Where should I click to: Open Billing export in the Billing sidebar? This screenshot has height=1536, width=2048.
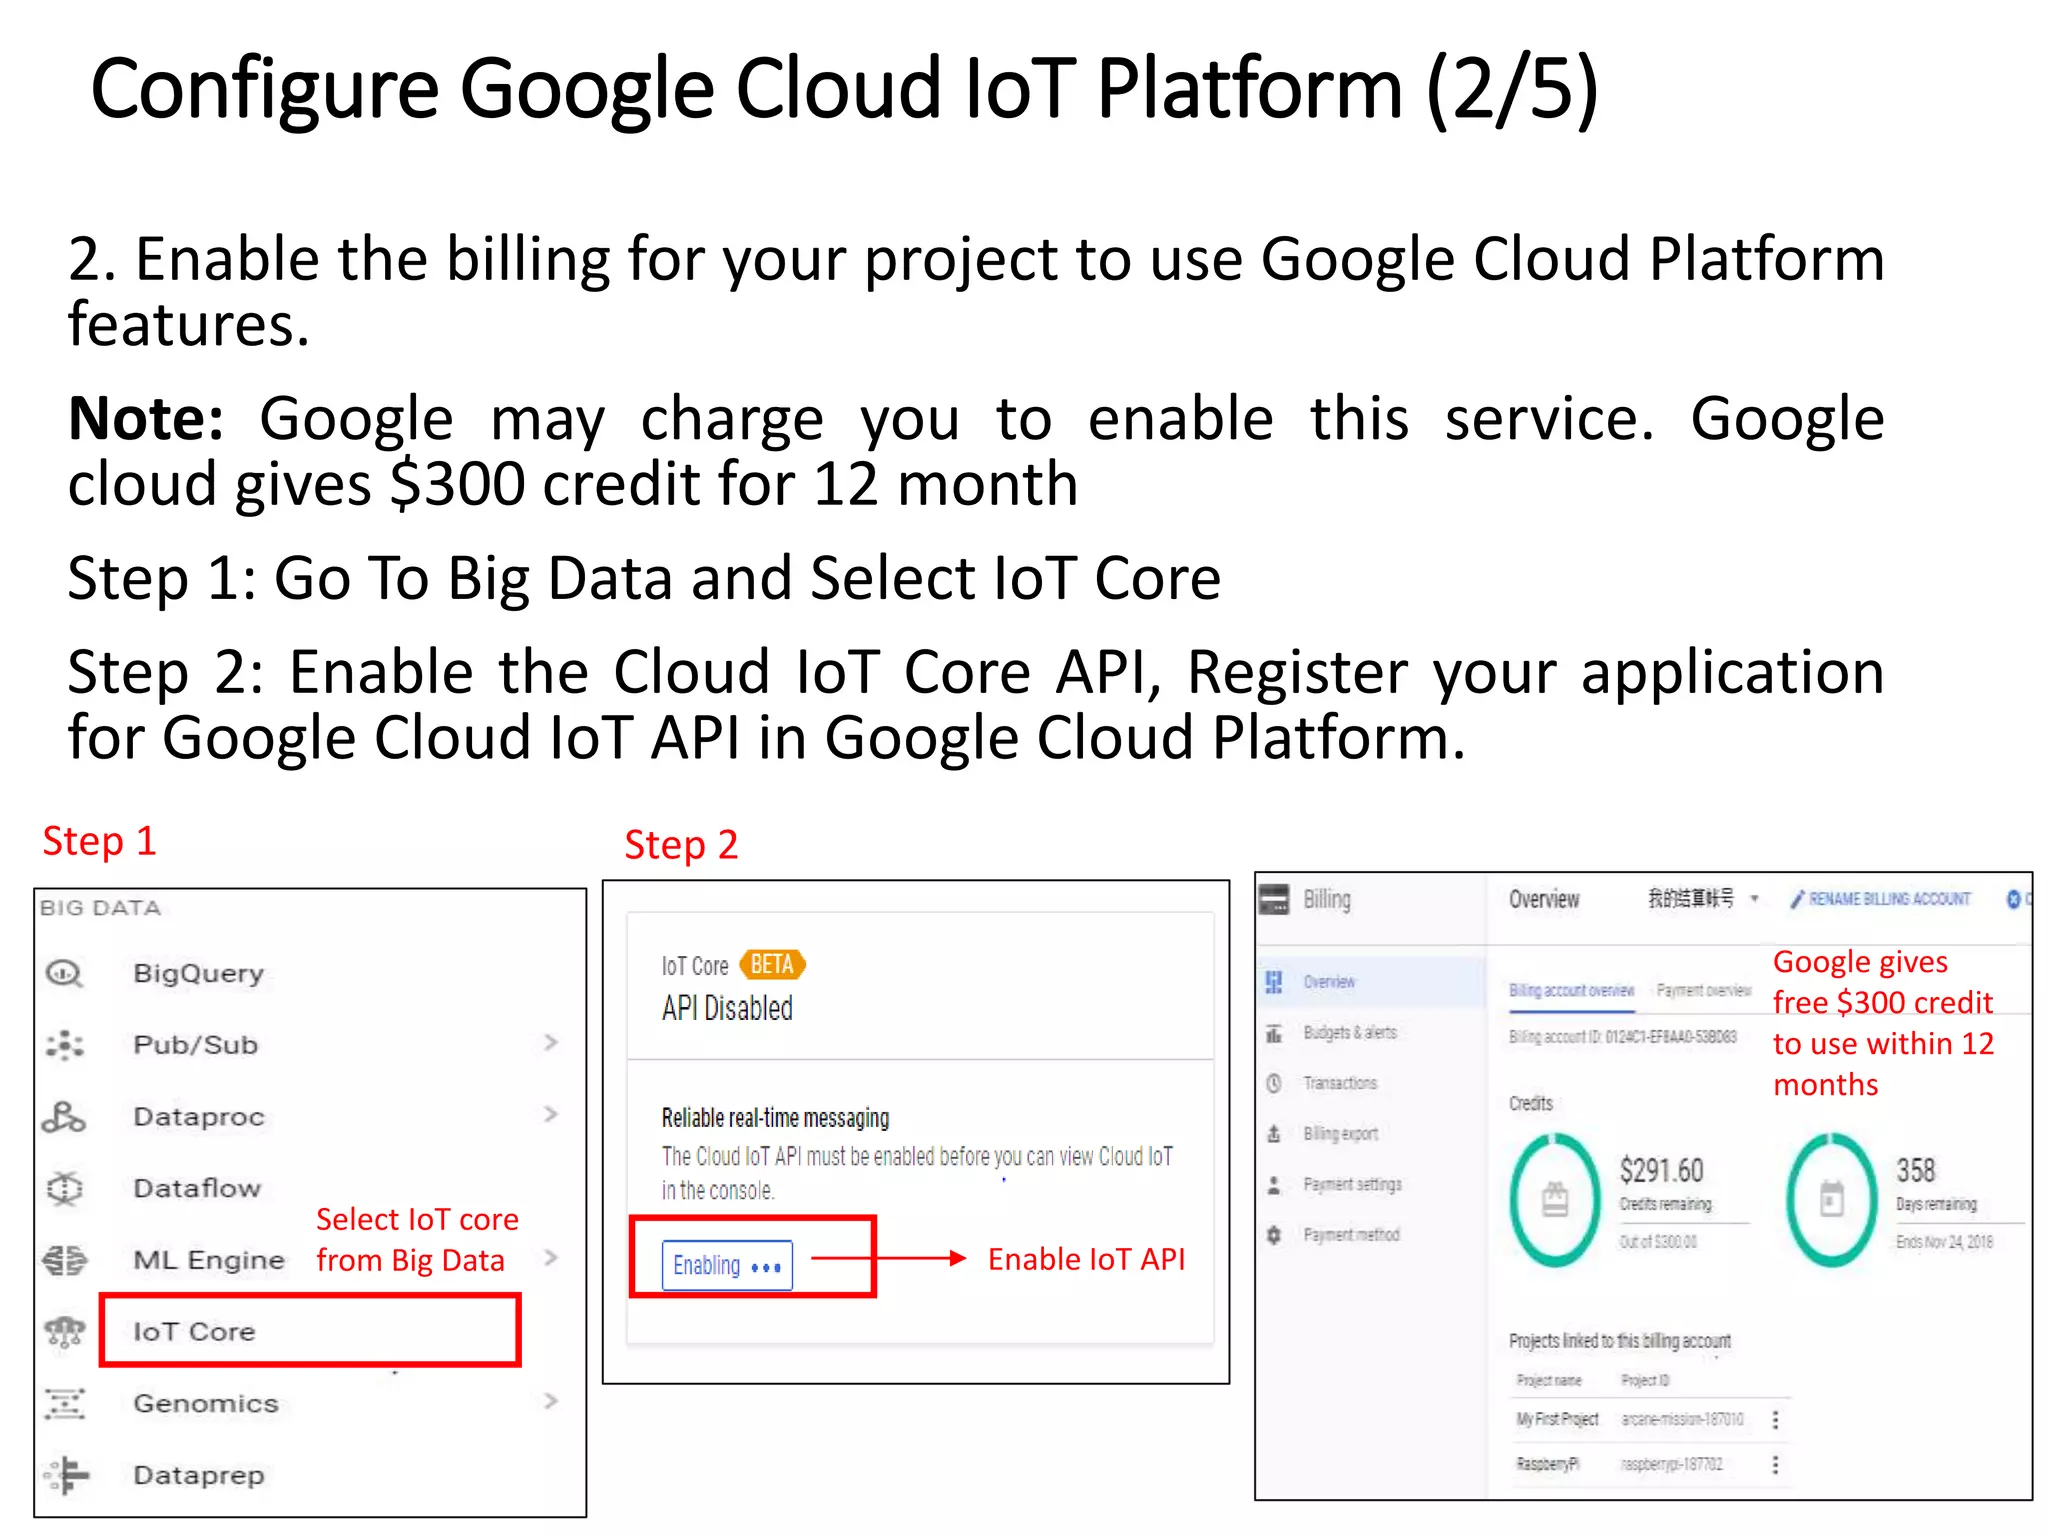[x=1341, y=1134]
